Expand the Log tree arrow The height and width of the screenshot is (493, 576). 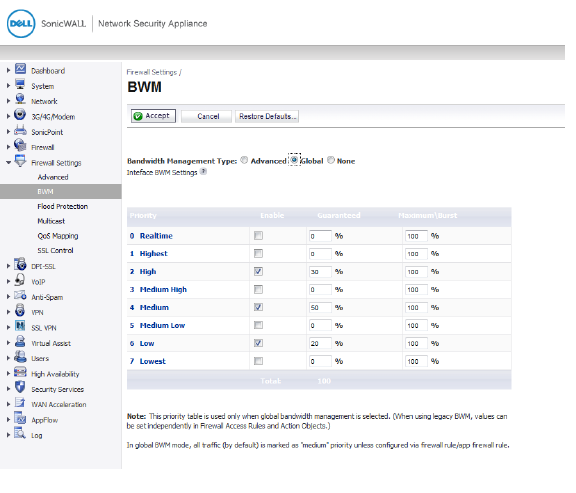[8, 435]
